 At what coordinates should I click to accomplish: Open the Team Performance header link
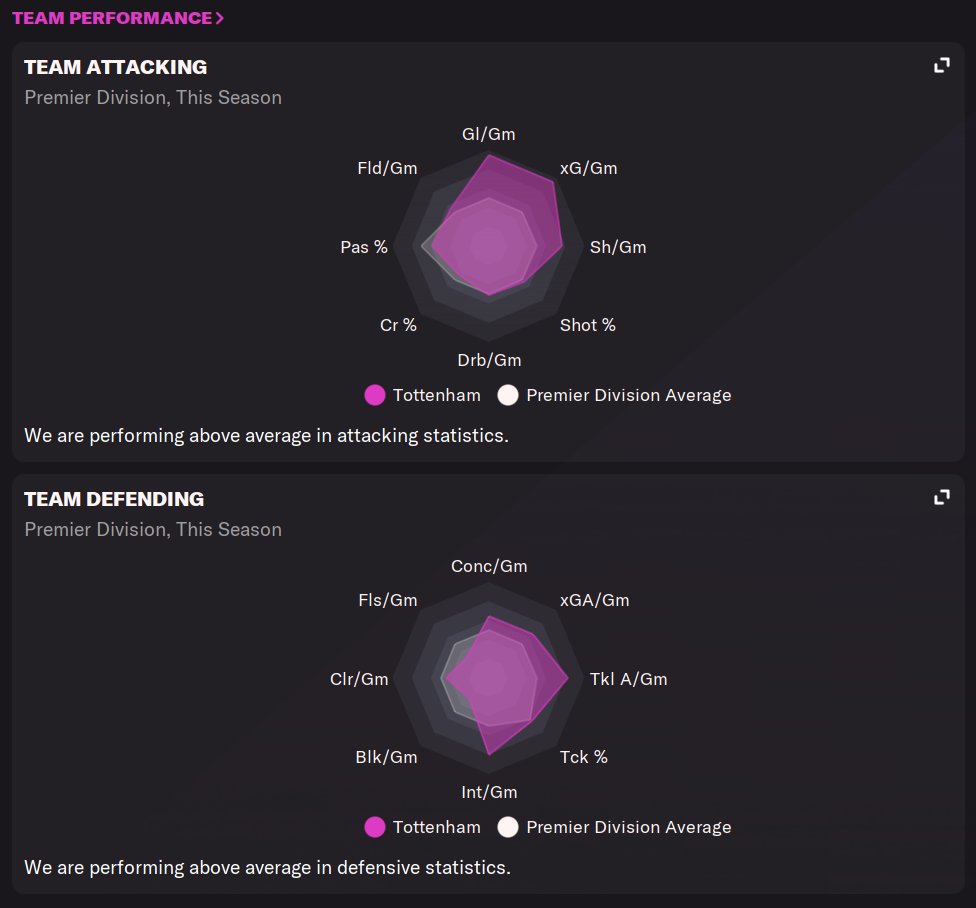(112, 18)
